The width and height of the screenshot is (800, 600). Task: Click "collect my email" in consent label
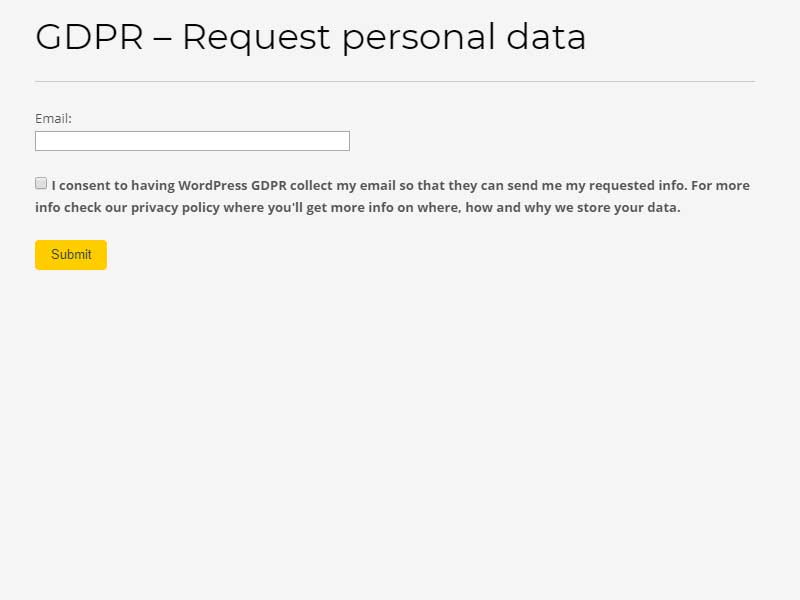[x=338, y=185]
